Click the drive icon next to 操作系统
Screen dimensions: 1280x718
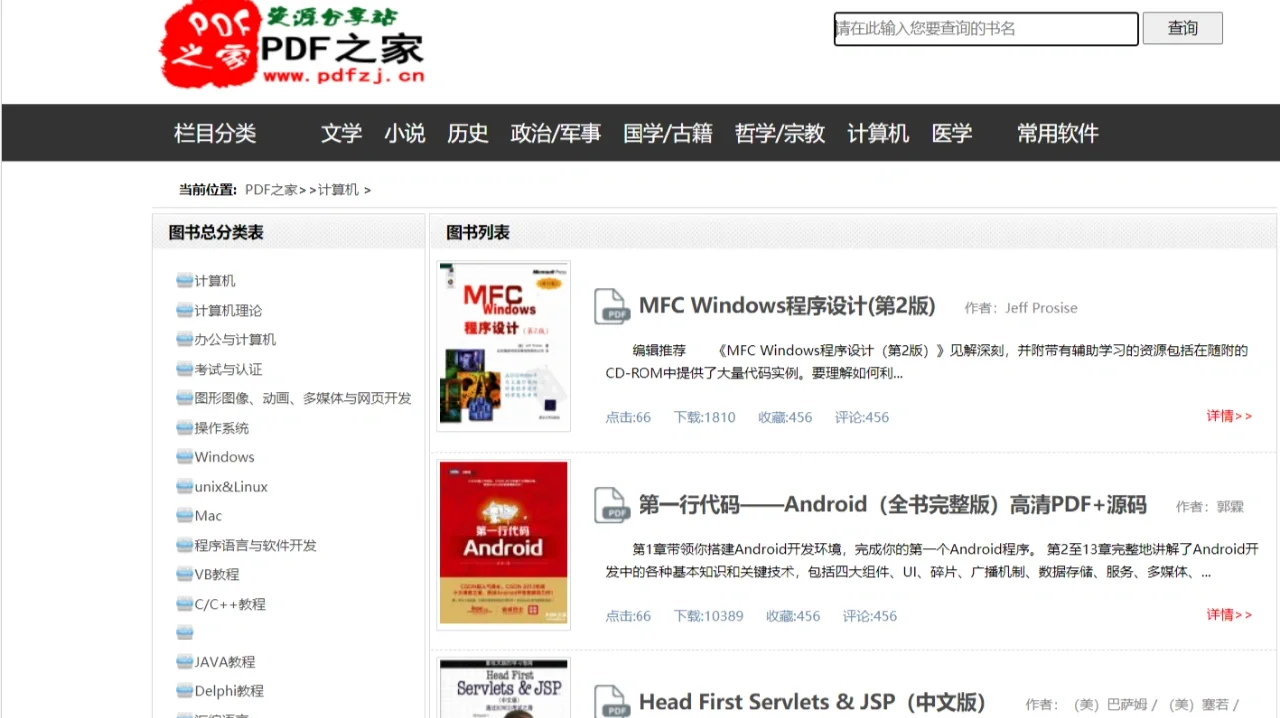pyautogui.click(x=184, y=428)
